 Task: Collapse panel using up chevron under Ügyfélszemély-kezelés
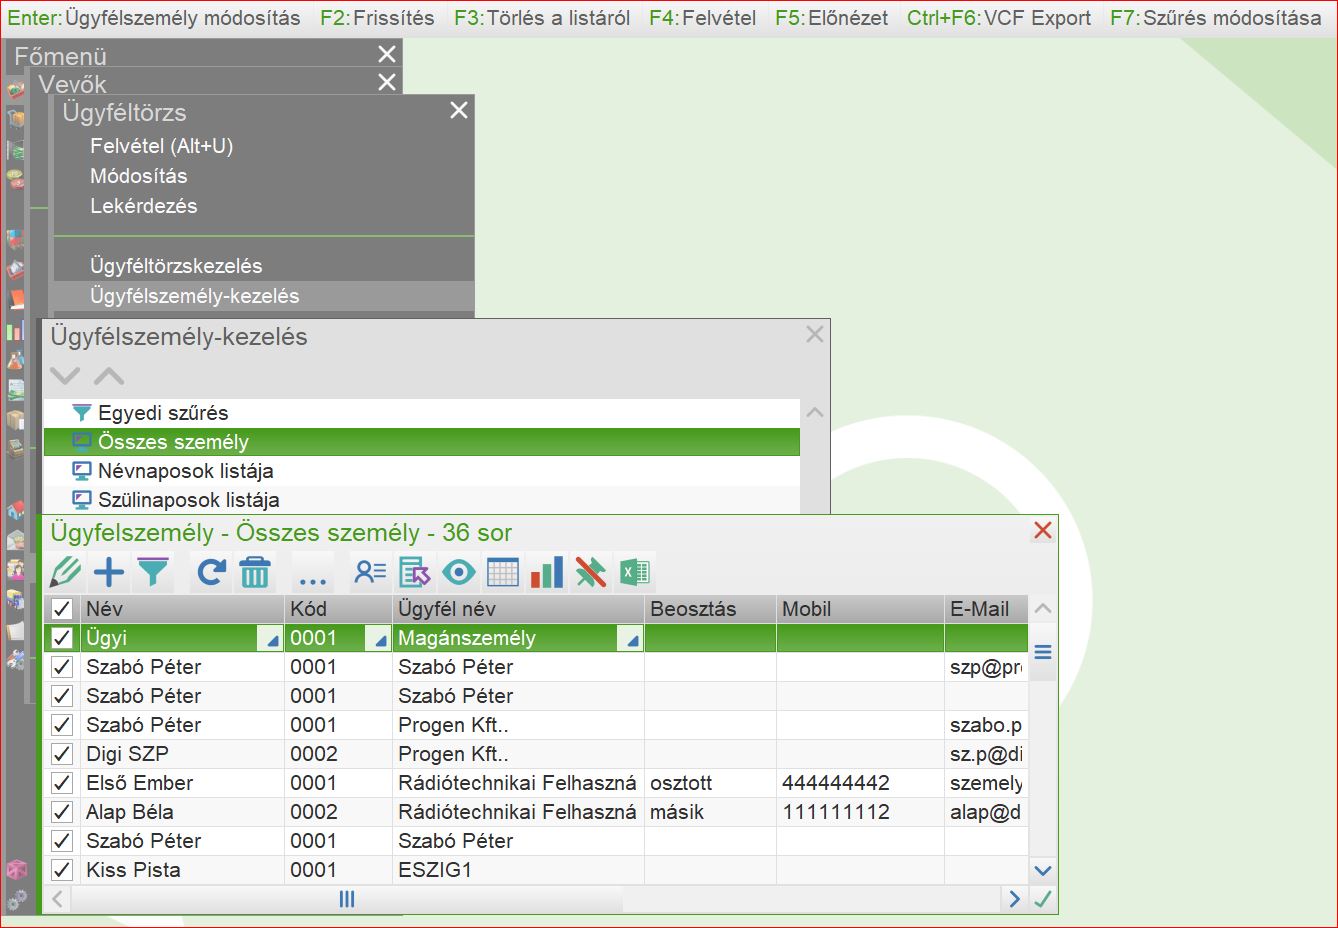pyautogui.click(x=109, y=376)
